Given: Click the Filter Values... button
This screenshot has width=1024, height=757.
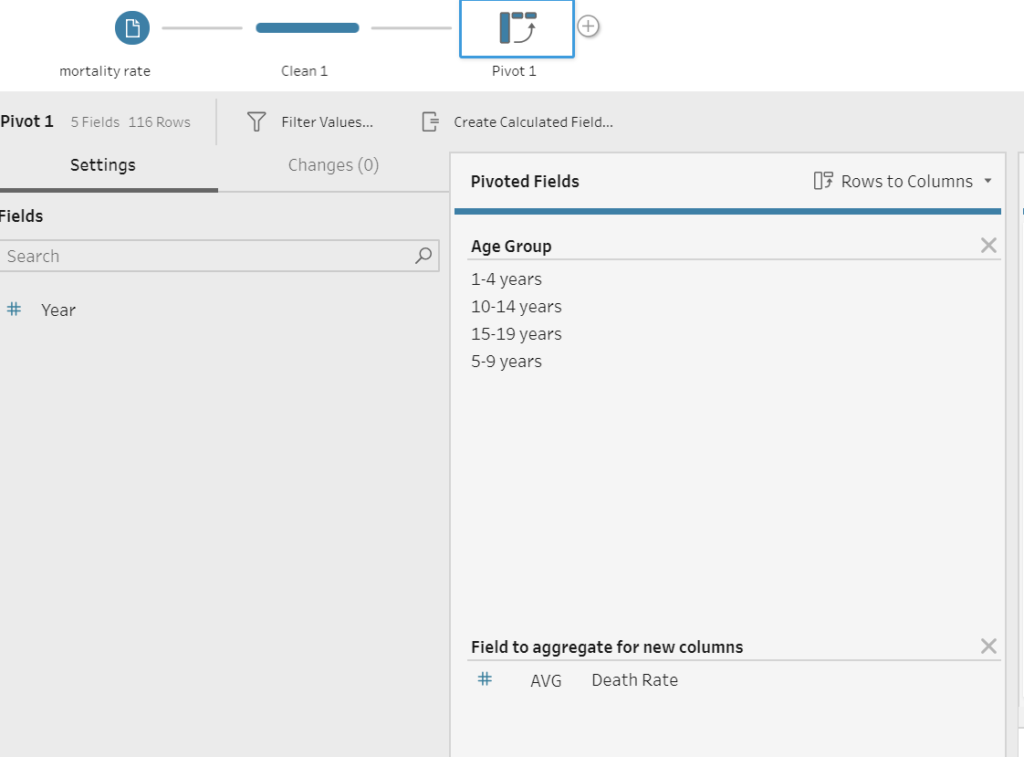Looking at the screenshot, I should click(327, 122).
